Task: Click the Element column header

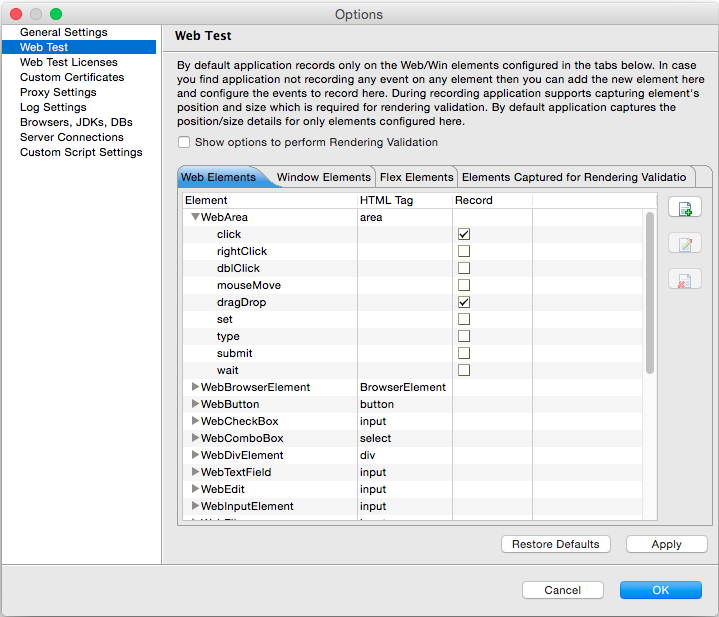Action: tap(270, 200)
